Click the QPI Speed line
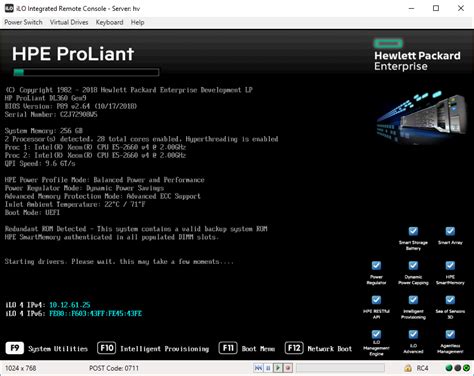Viewport: 474px width, 376px height. click(40, 164)
